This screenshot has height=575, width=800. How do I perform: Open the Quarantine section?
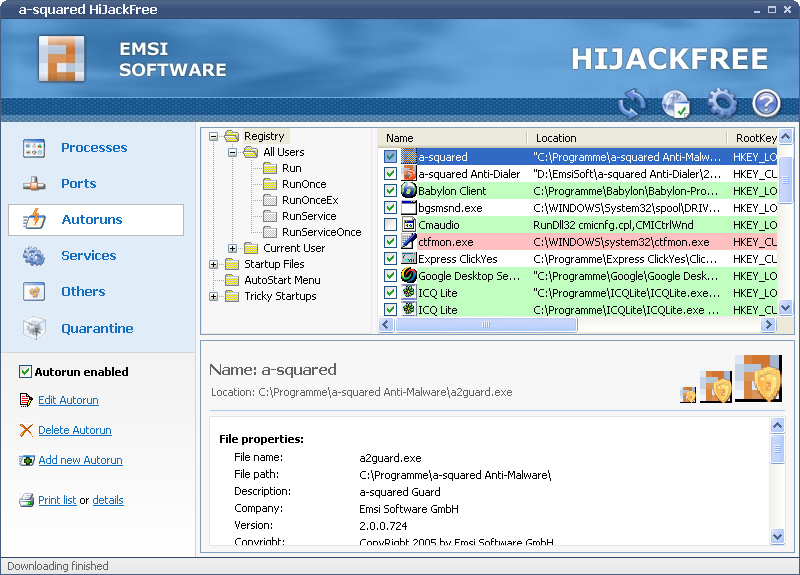point(97,329)
